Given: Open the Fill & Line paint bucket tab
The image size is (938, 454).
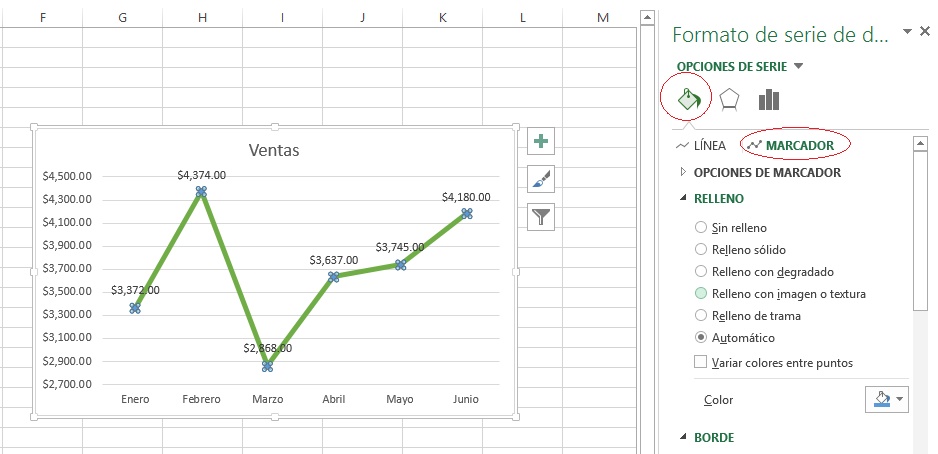Looking at the screenshot, I should 687,99.
